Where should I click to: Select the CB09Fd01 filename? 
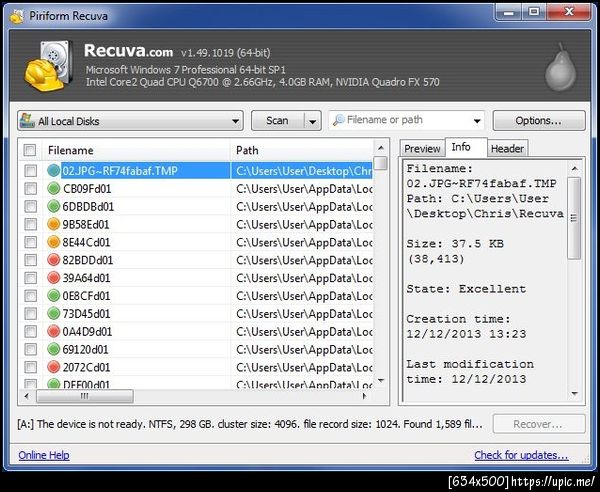(87, 189)
